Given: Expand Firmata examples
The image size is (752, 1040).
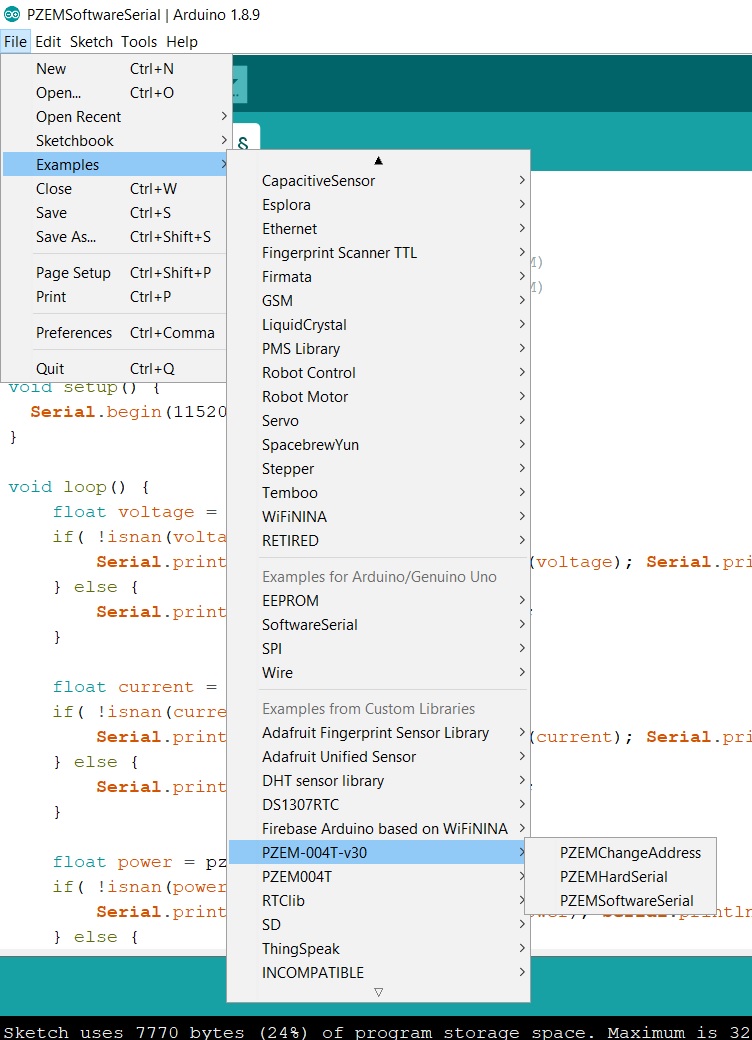Looking at the screenshot, I should 379,277.
